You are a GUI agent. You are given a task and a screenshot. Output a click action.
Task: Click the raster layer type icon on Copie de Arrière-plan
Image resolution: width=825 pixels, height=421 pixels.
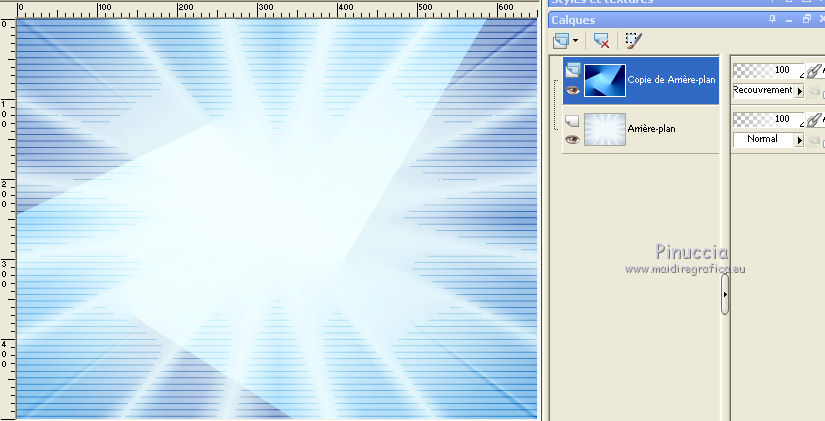(x=572, y=69)
